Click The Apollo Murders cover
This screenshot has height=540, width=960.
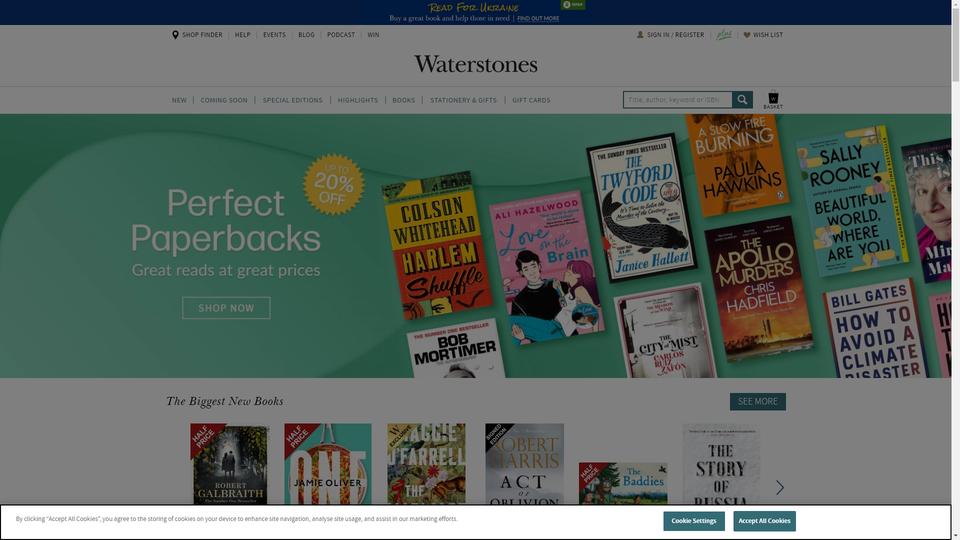(759, 288)
